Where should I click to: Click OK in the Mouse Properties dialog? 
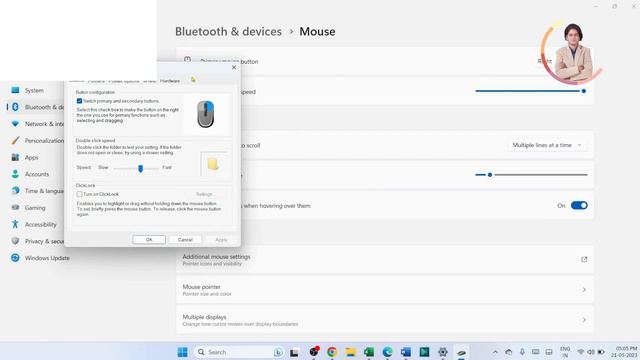(x=149, y=240)
